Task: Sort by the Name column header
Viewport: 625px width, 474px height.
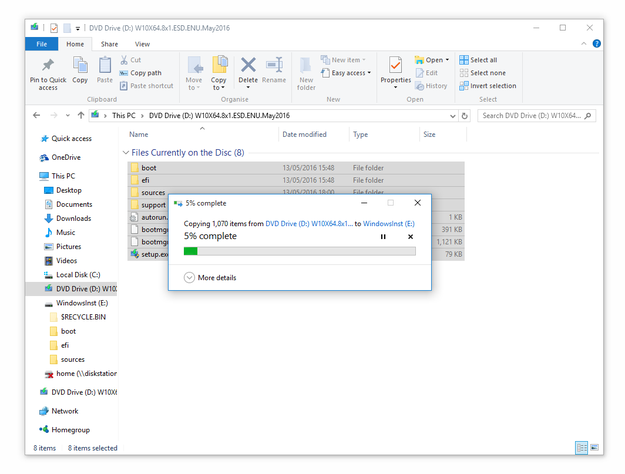Action: (x=139, y=135)
